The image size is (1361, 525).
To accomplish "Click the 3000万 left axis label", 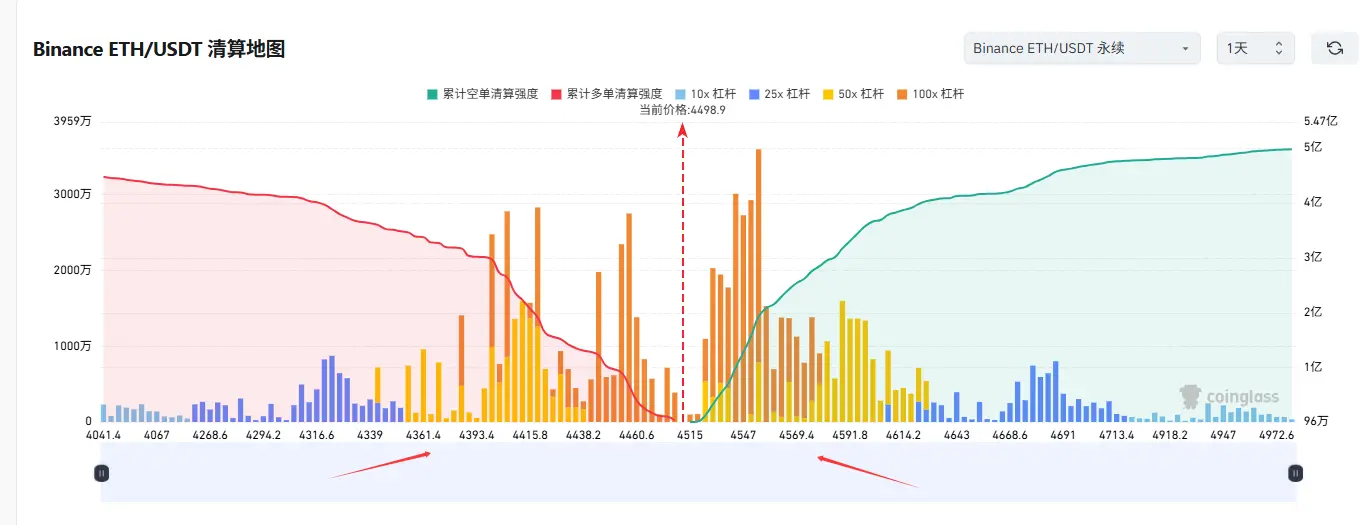I will click(73, 194).
